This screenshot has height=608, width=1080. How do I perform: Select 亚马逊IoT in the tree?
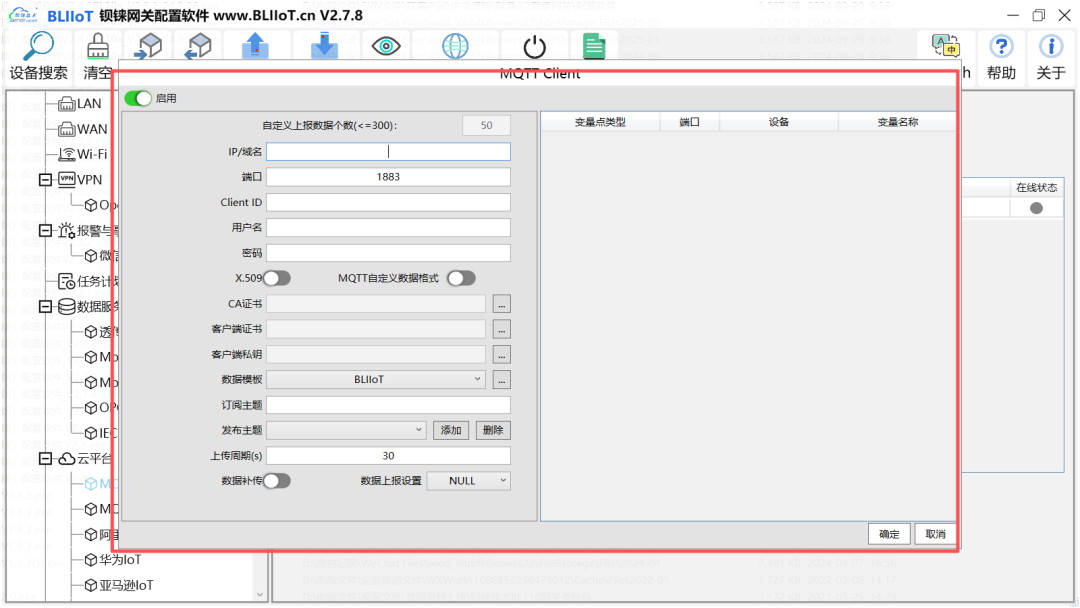coord(126,585)
